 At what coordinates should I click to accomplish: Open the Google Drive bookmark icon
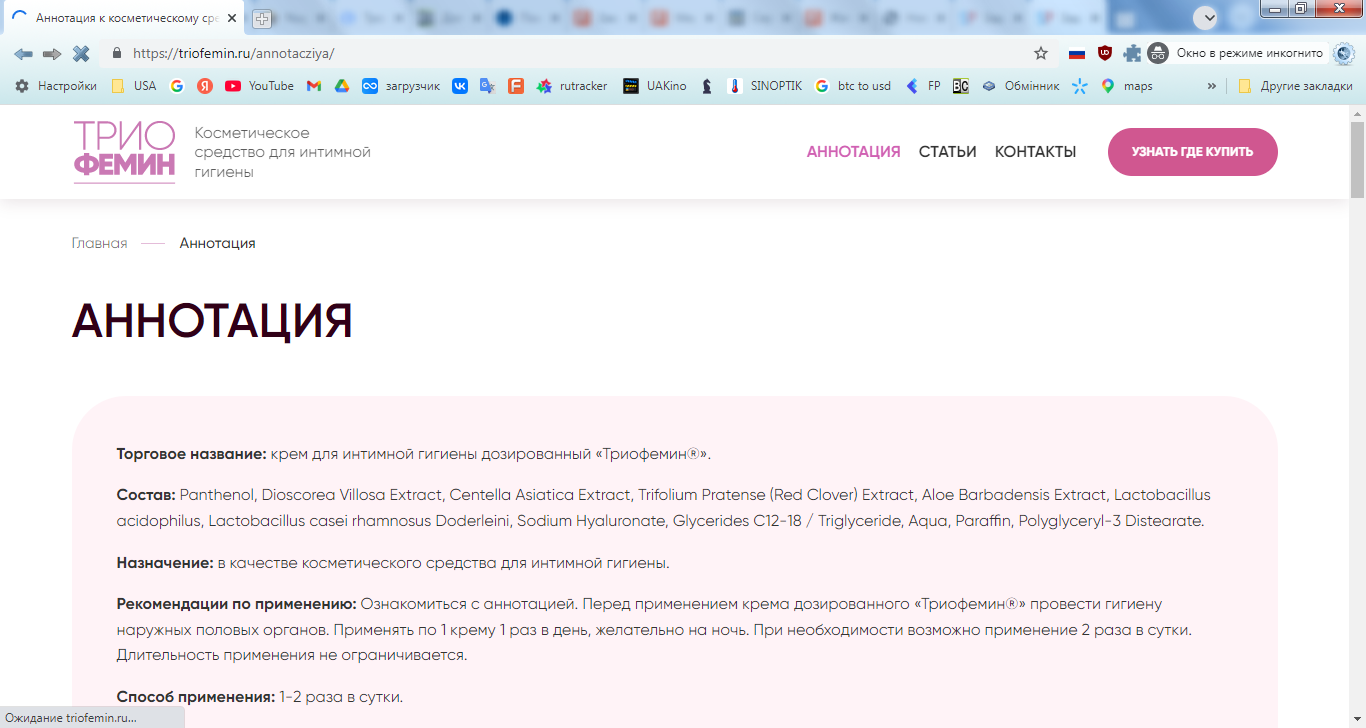[342, 86]
